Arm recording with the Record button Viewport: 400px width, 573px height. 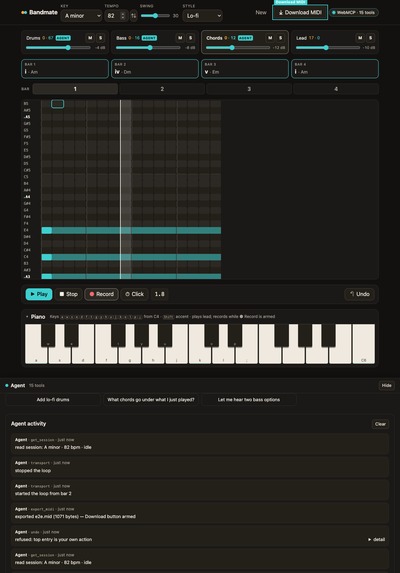pyautogui.click(x=102, y=294)
